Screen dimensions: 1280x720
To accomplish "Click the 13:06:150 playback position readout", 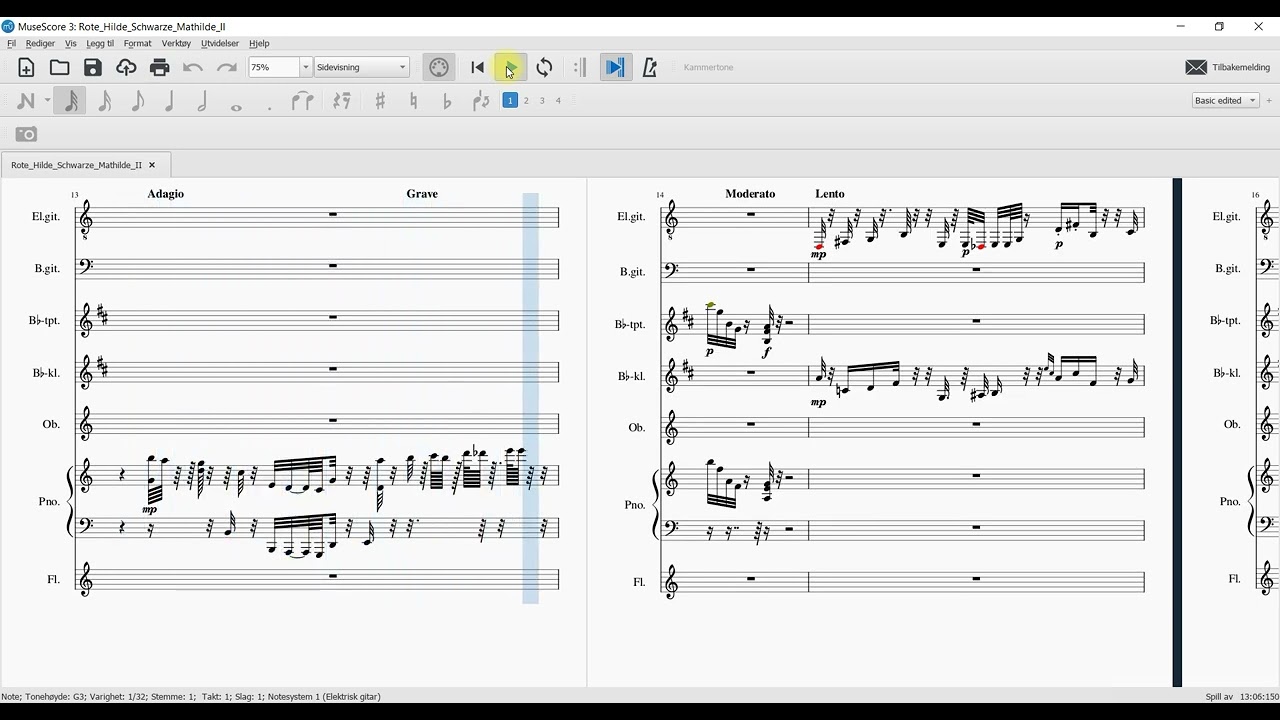I will click(1259, 697).
